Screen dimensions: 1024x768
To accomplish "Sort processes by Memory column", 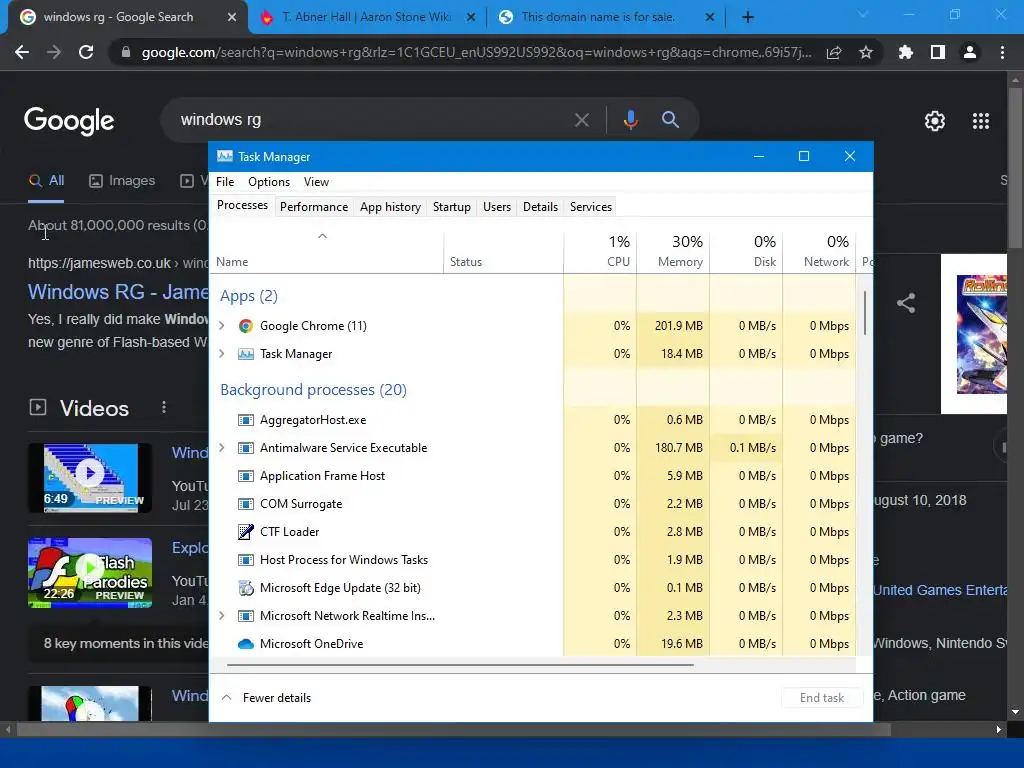I will [673, 251].
